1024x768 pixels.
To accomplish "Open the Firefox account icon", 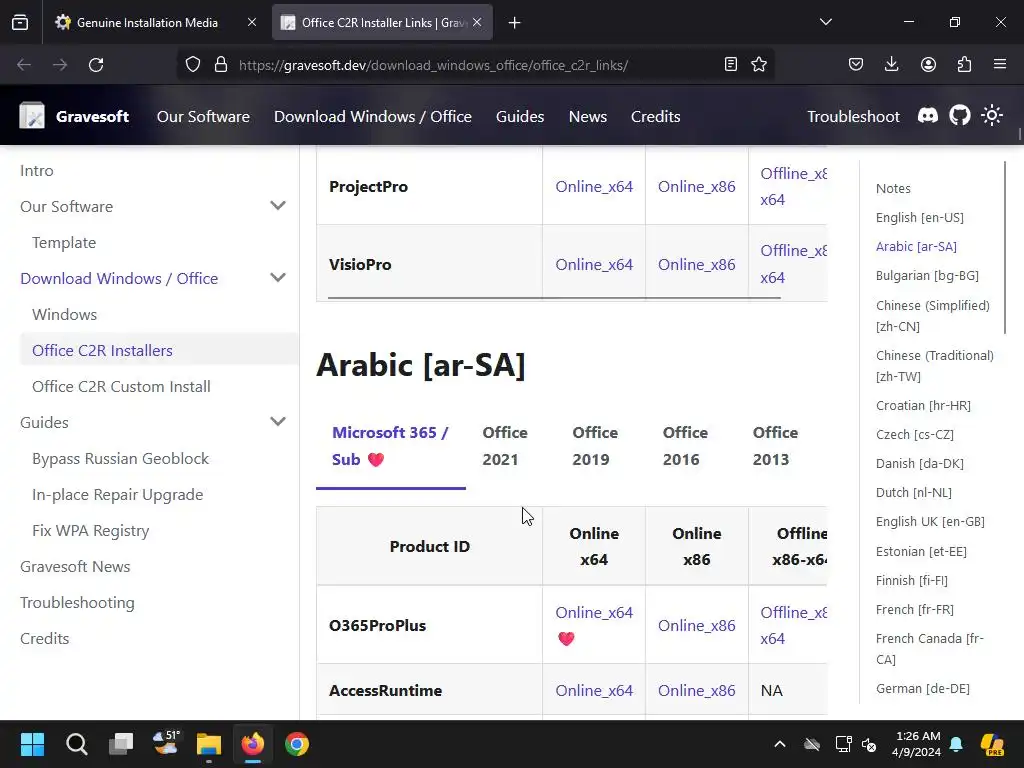I will pos(928,65).
